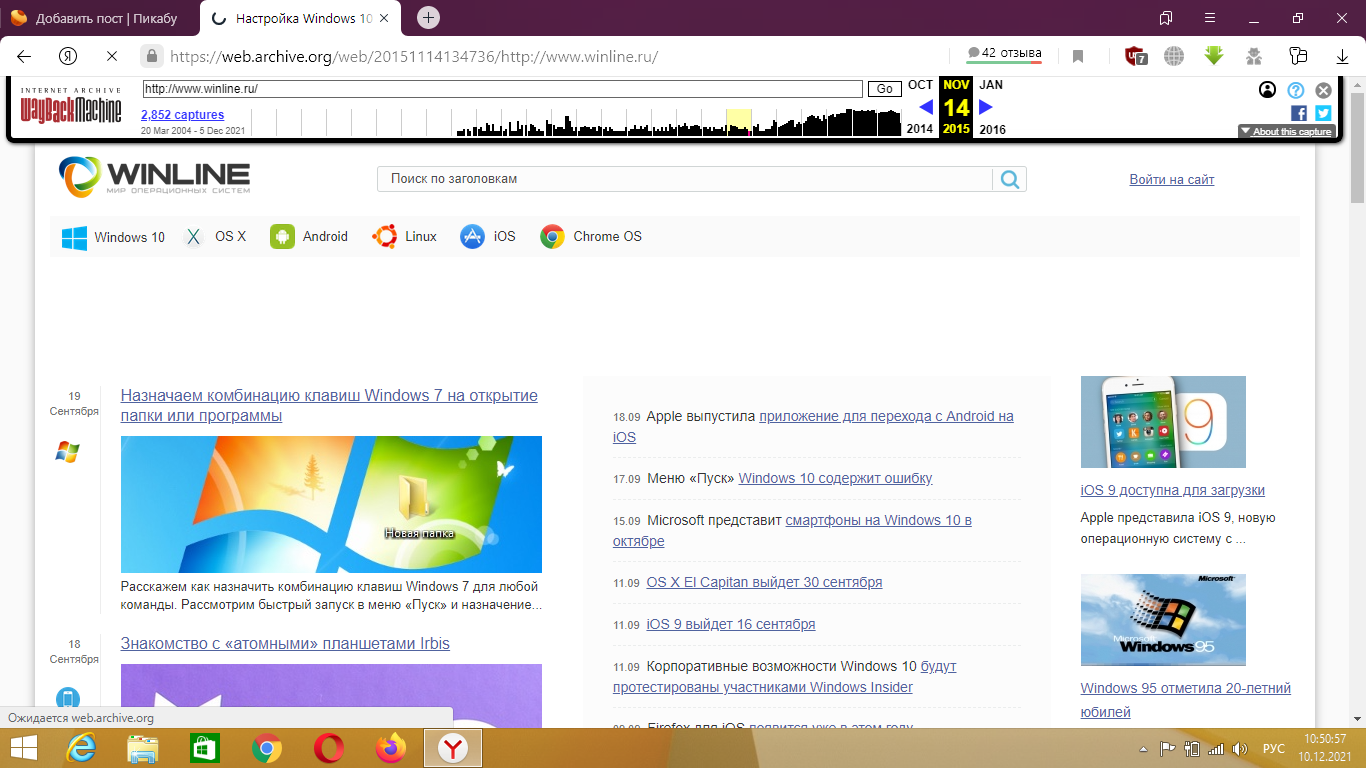Click the padlock site security icon

(151, 56)
